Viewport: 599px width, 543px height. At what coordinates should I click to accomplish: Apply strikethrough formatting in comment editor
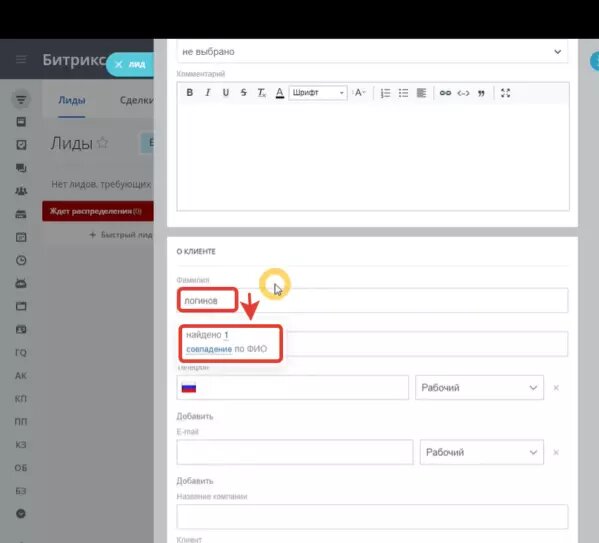click(243, 92)
